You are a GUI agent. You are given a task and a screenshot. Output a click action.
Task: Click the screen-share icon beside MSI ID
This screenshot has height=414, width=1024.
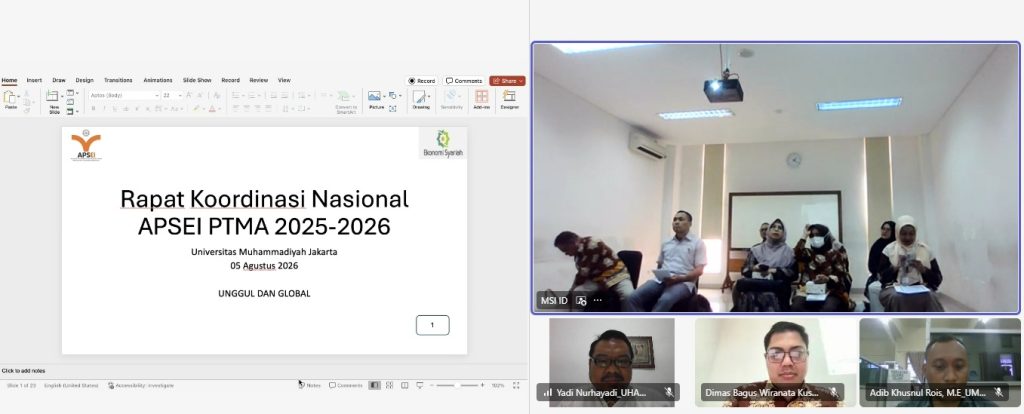tap(581, 300)
